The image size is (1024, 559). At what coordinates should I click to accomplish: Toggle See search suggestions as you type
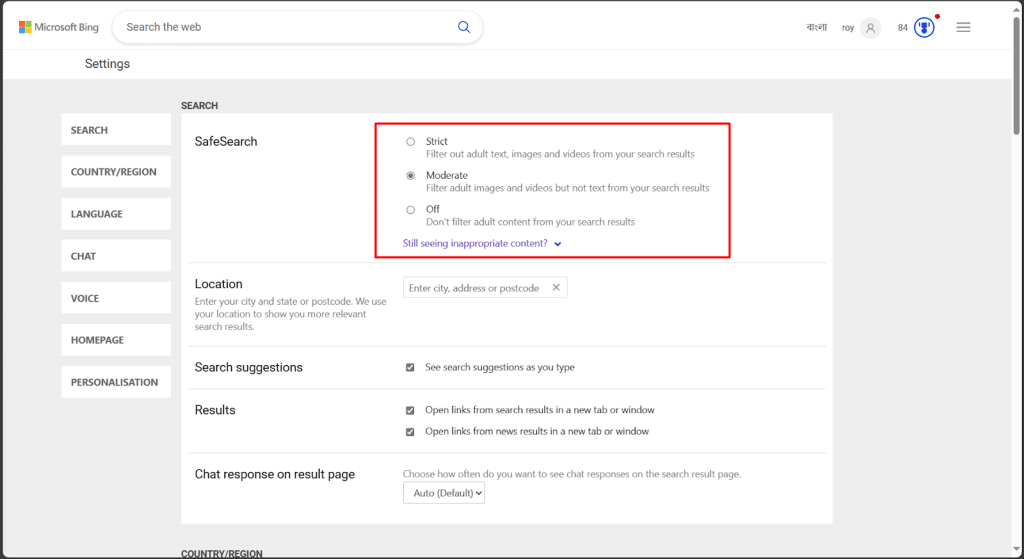pos(410,368)
